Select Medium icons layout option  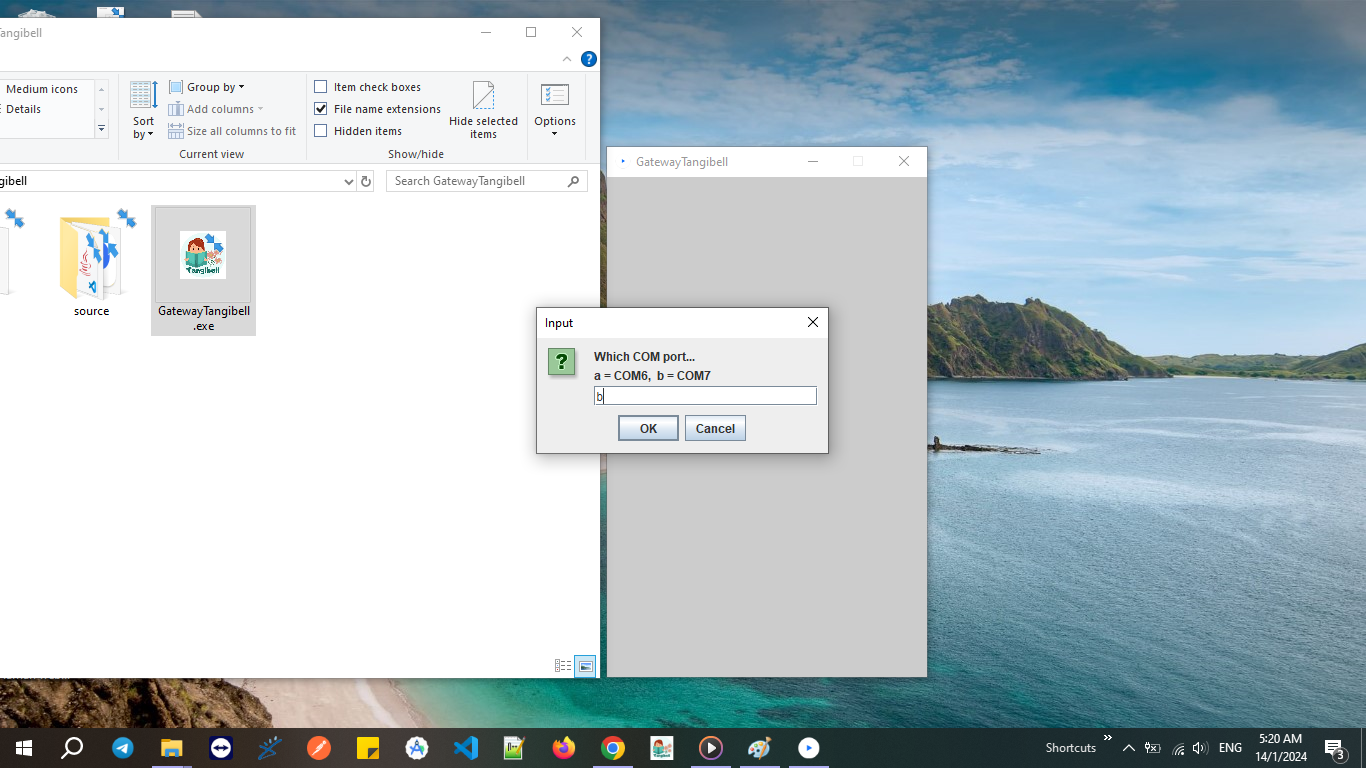click(x=42, y=89)
